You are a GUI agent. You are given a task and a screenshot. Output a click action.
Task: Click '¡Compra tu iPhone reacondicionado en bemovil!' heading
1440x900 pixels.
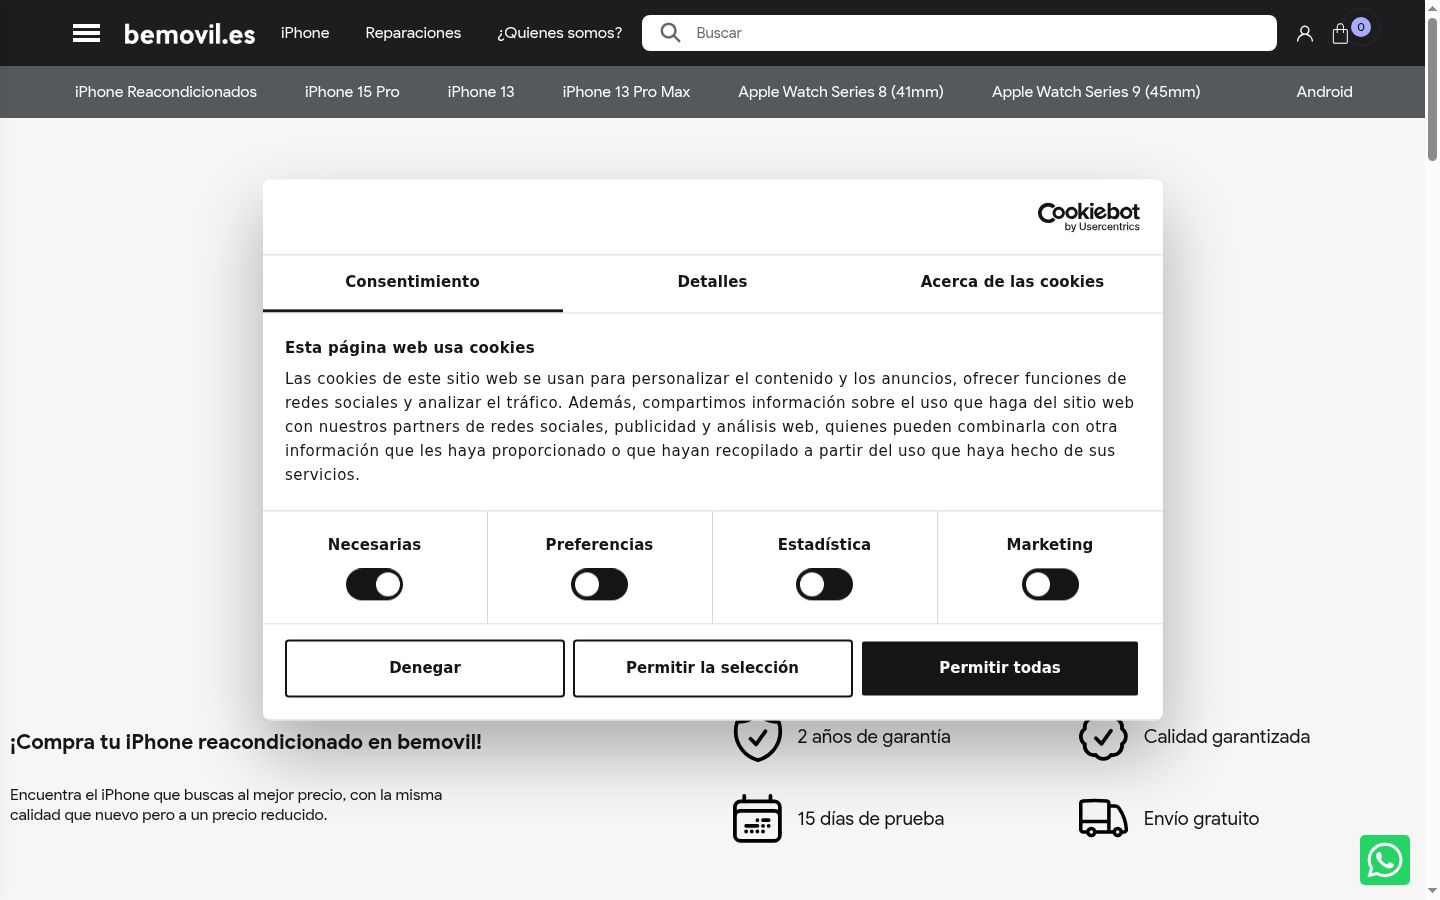(x=246, y=742)
